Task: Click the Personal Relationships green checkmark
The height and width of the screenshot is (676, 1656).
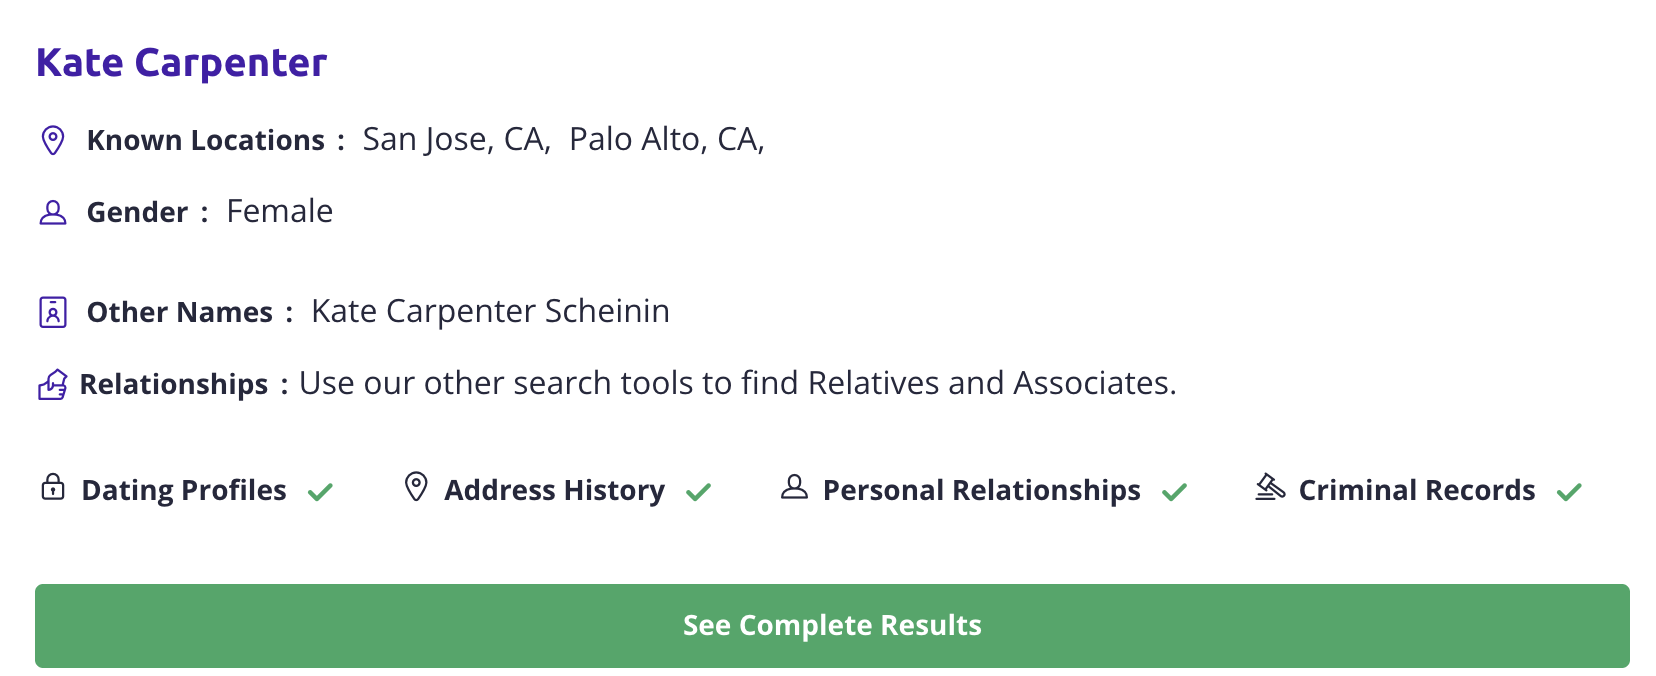Action: click(1174, 492)
